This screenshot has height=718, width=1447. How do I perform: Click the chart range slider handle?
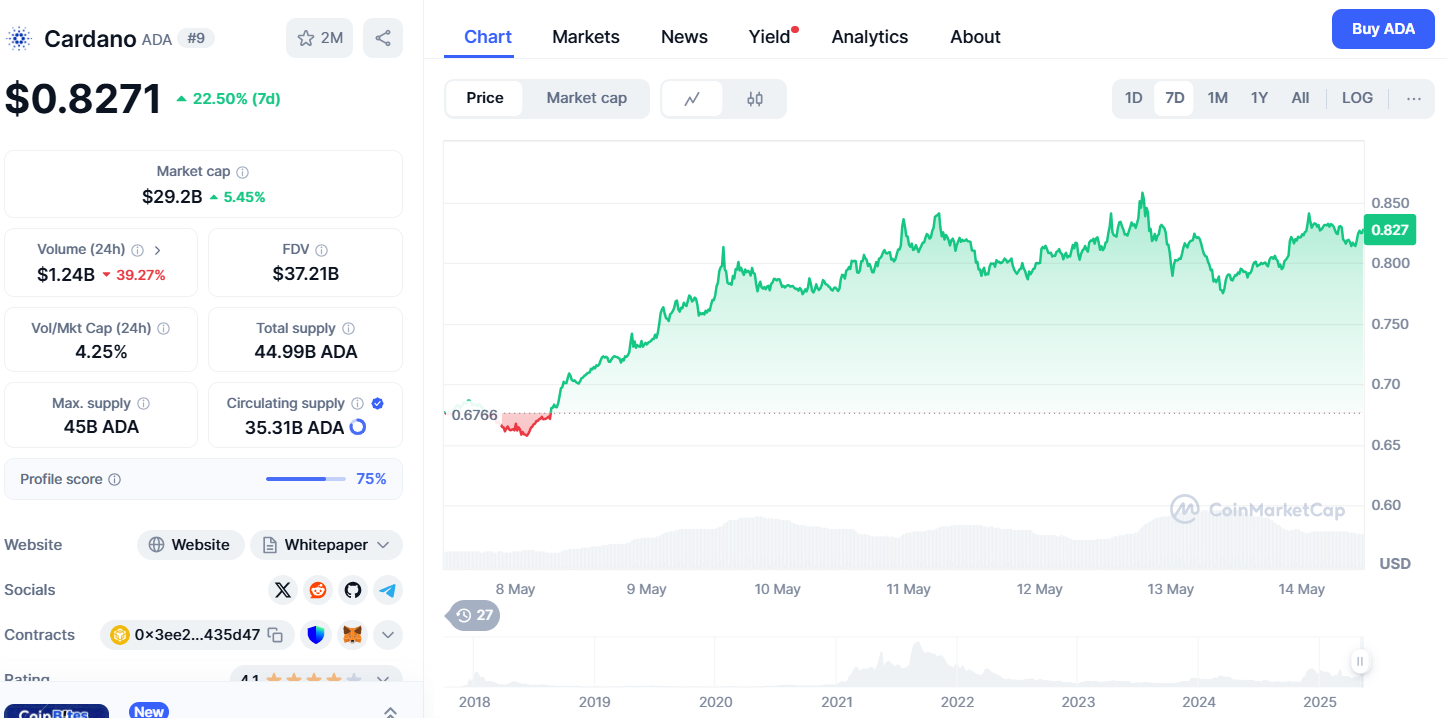[x=1360, y=661]
